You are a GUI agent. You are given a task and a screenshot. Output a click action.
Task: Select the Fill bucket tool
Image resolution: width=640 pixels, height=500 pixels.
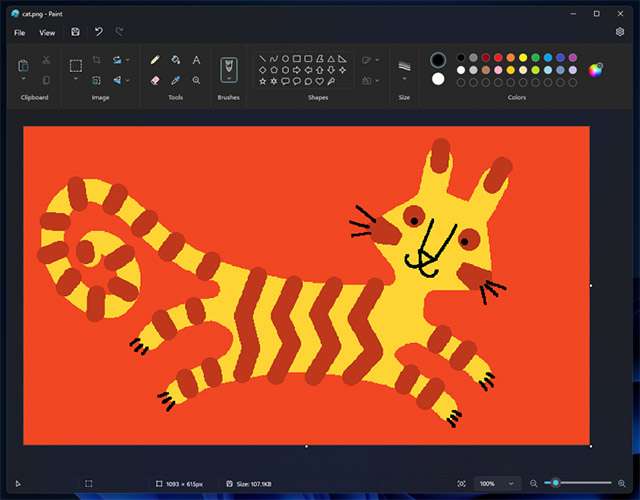coord(176,60)
